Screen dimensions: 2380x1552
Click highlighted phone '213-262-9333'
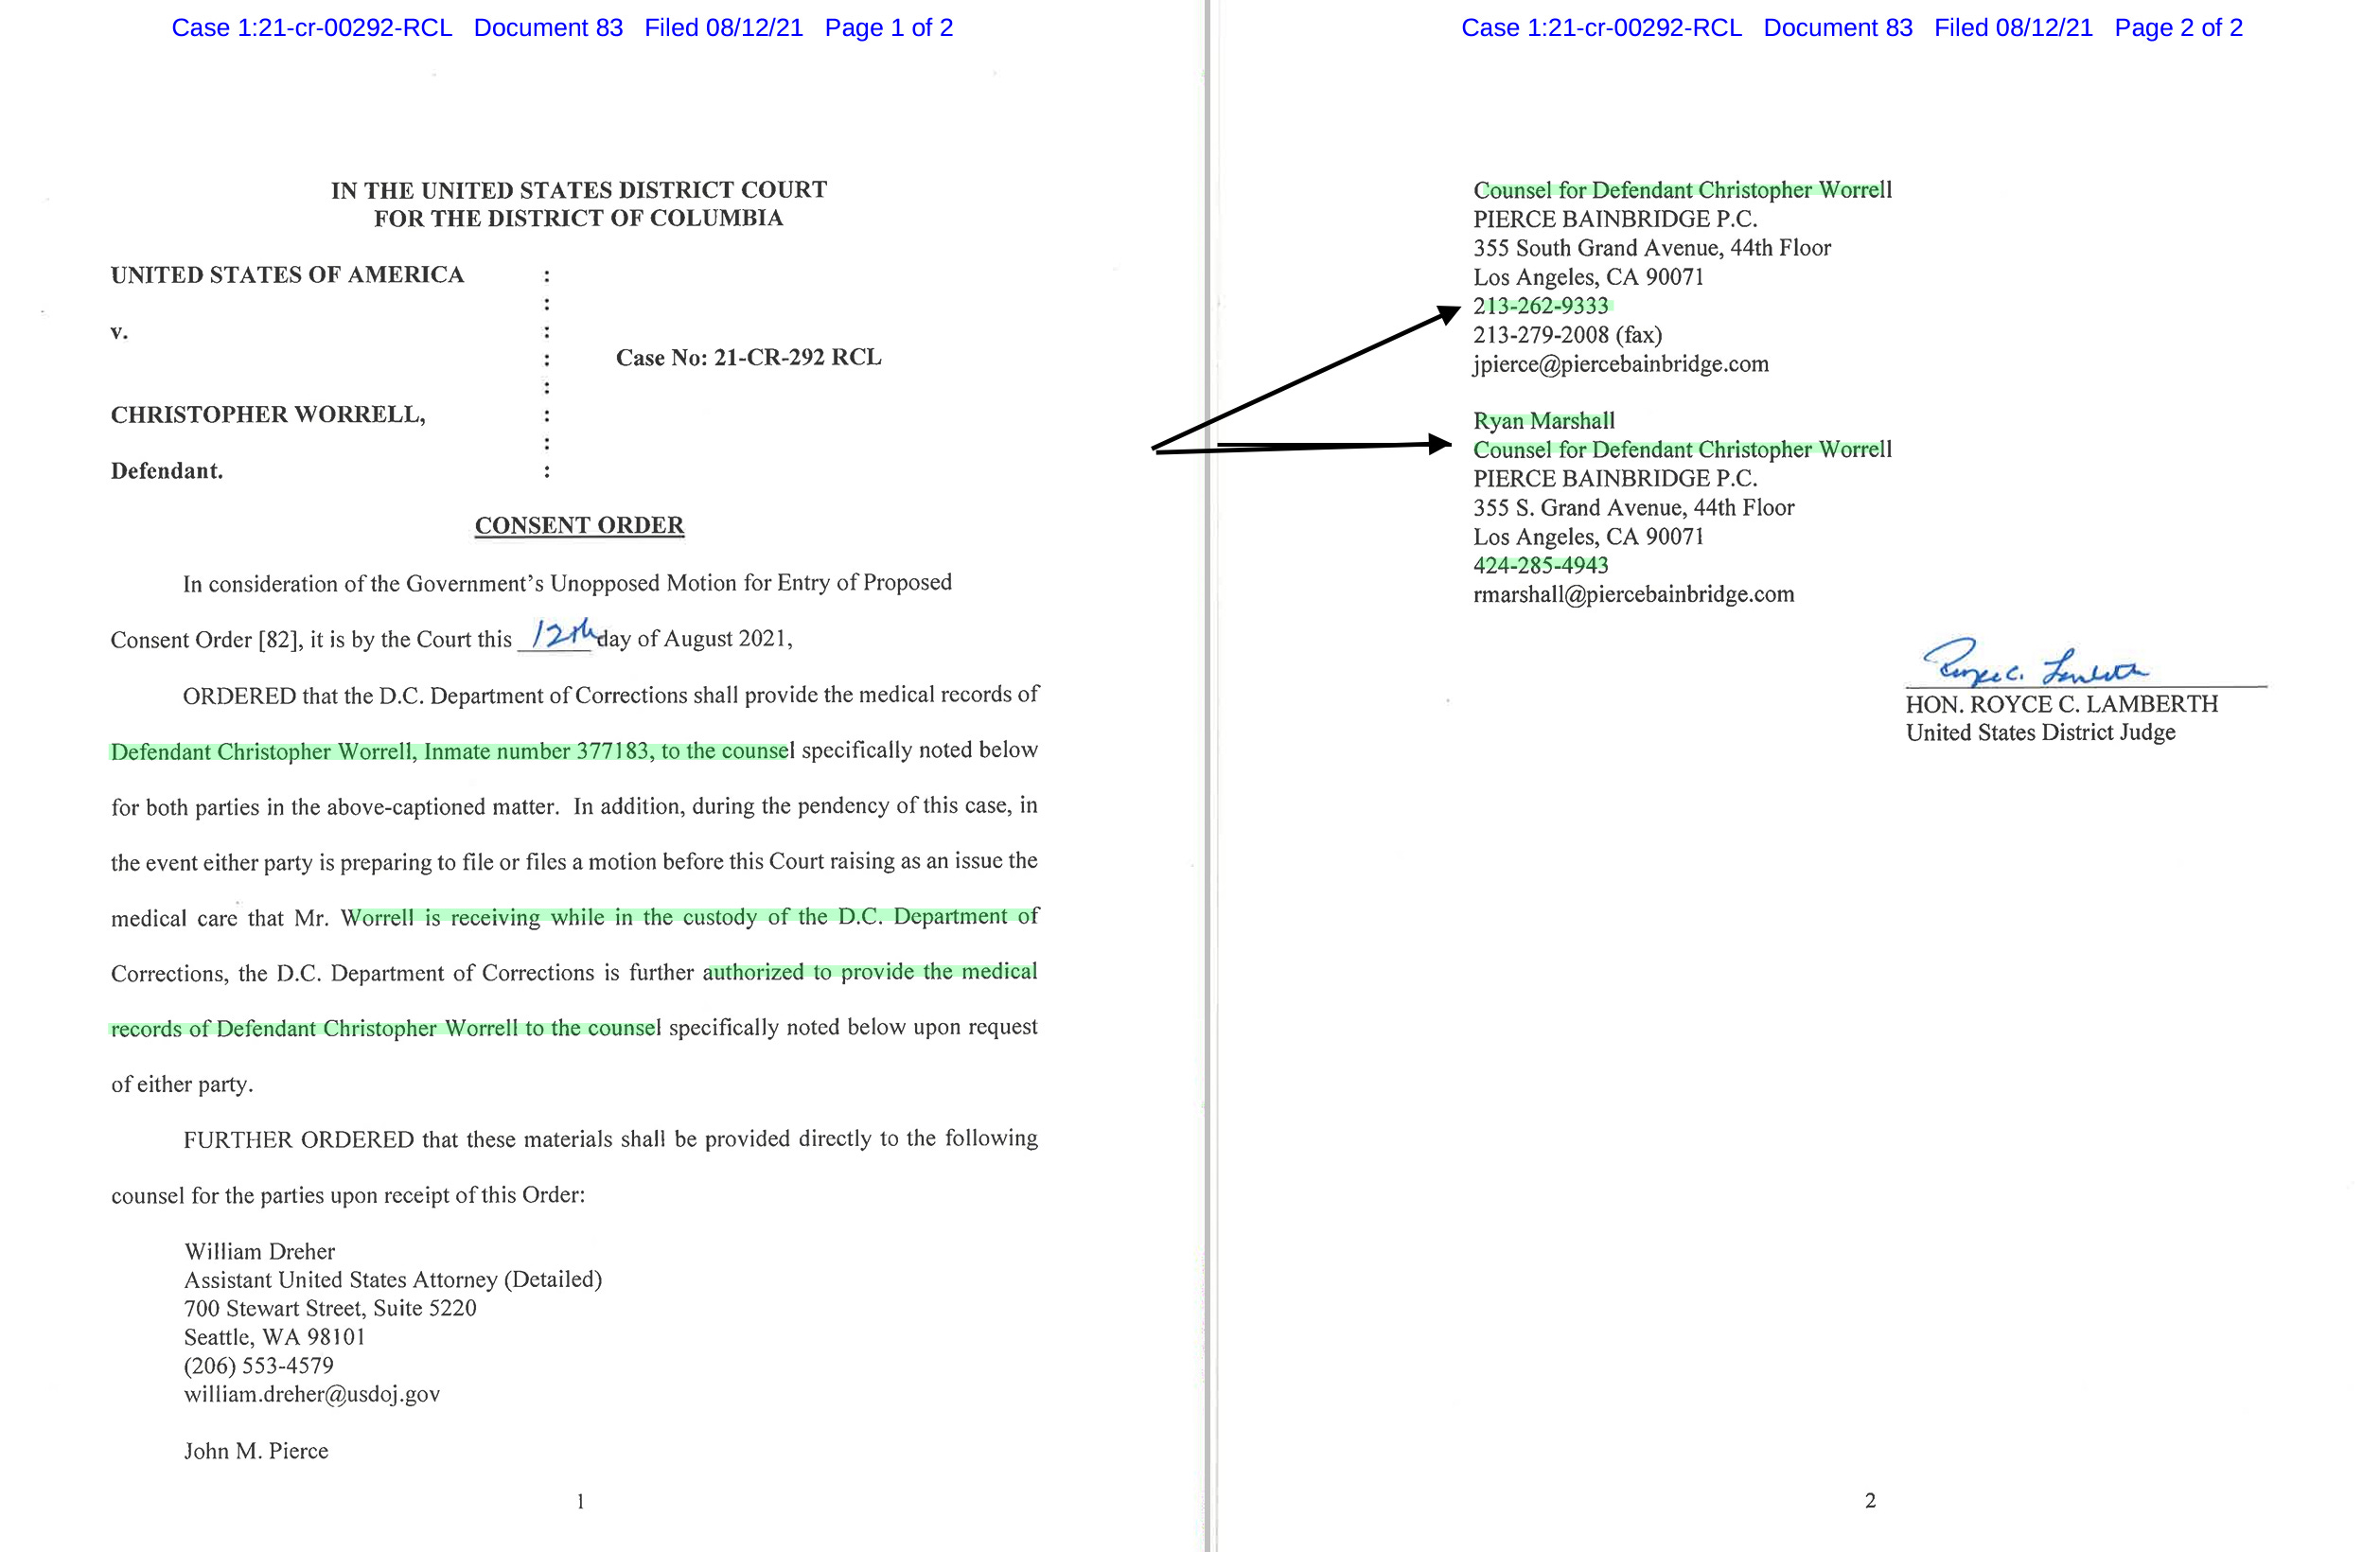point(1541,306)
